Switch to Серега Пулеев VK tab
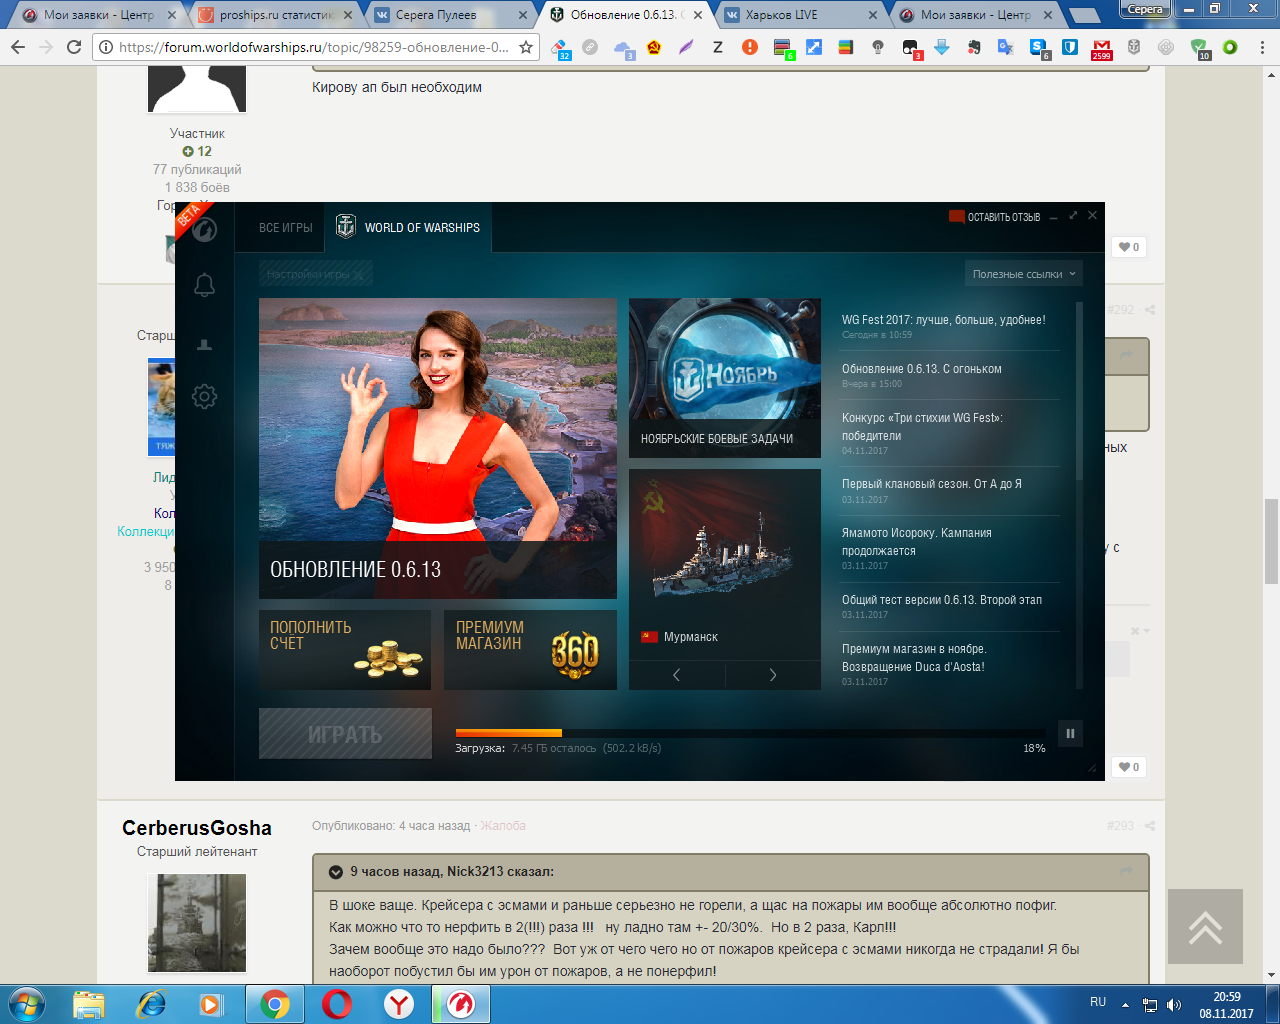Screen dimensions: 1280x1024 click(x=448, y=15)
